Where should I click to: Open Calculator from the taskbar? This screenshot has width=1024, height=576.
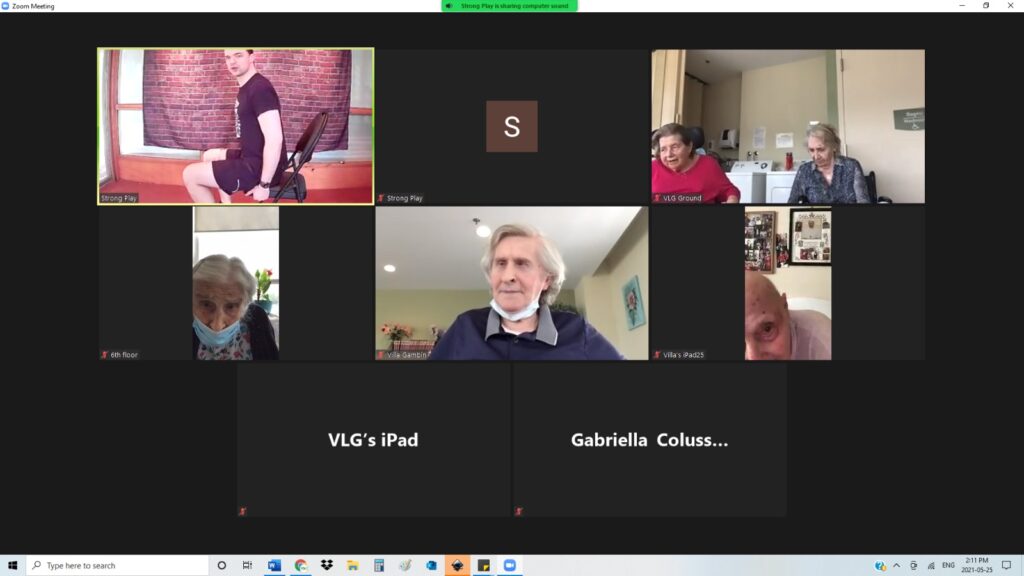coord(379,565)
